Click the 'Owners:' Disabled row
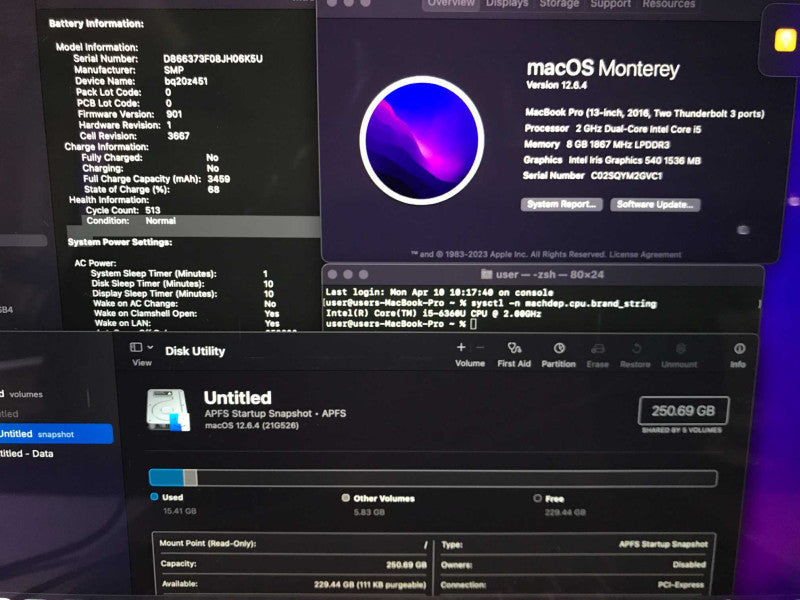Screen dimensions: 800x600 click(x=574, y=565)
